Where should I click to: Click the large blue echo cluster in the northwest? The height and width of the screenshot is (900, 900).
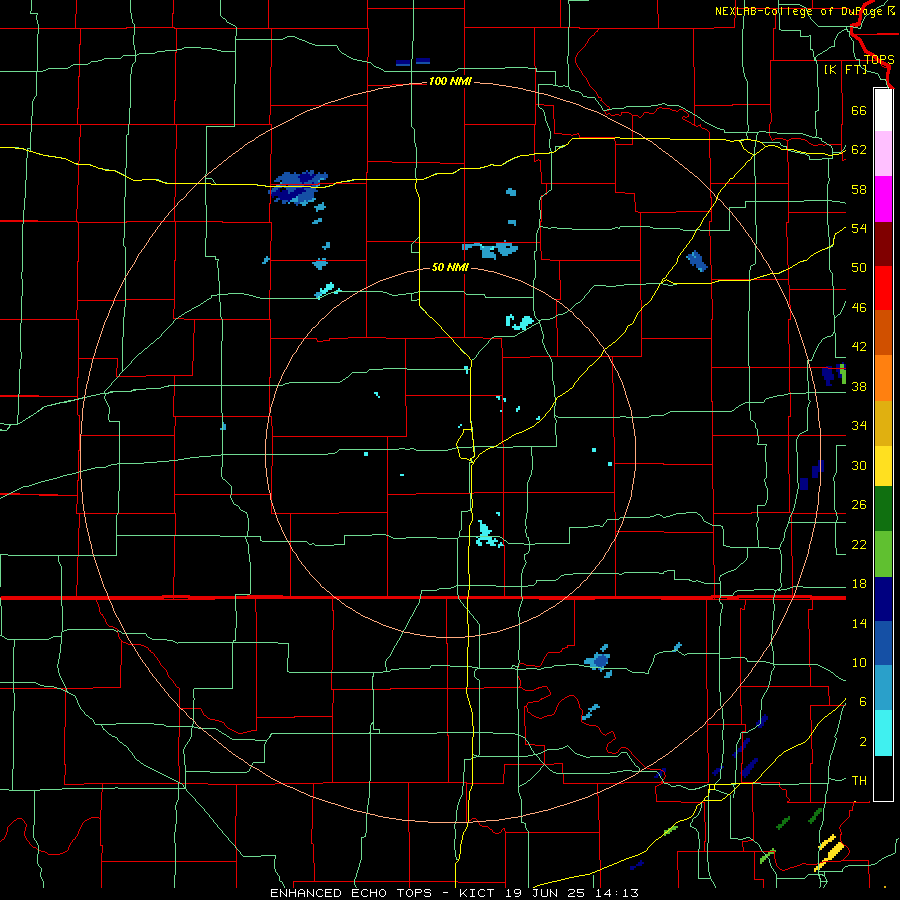point(298,188)
